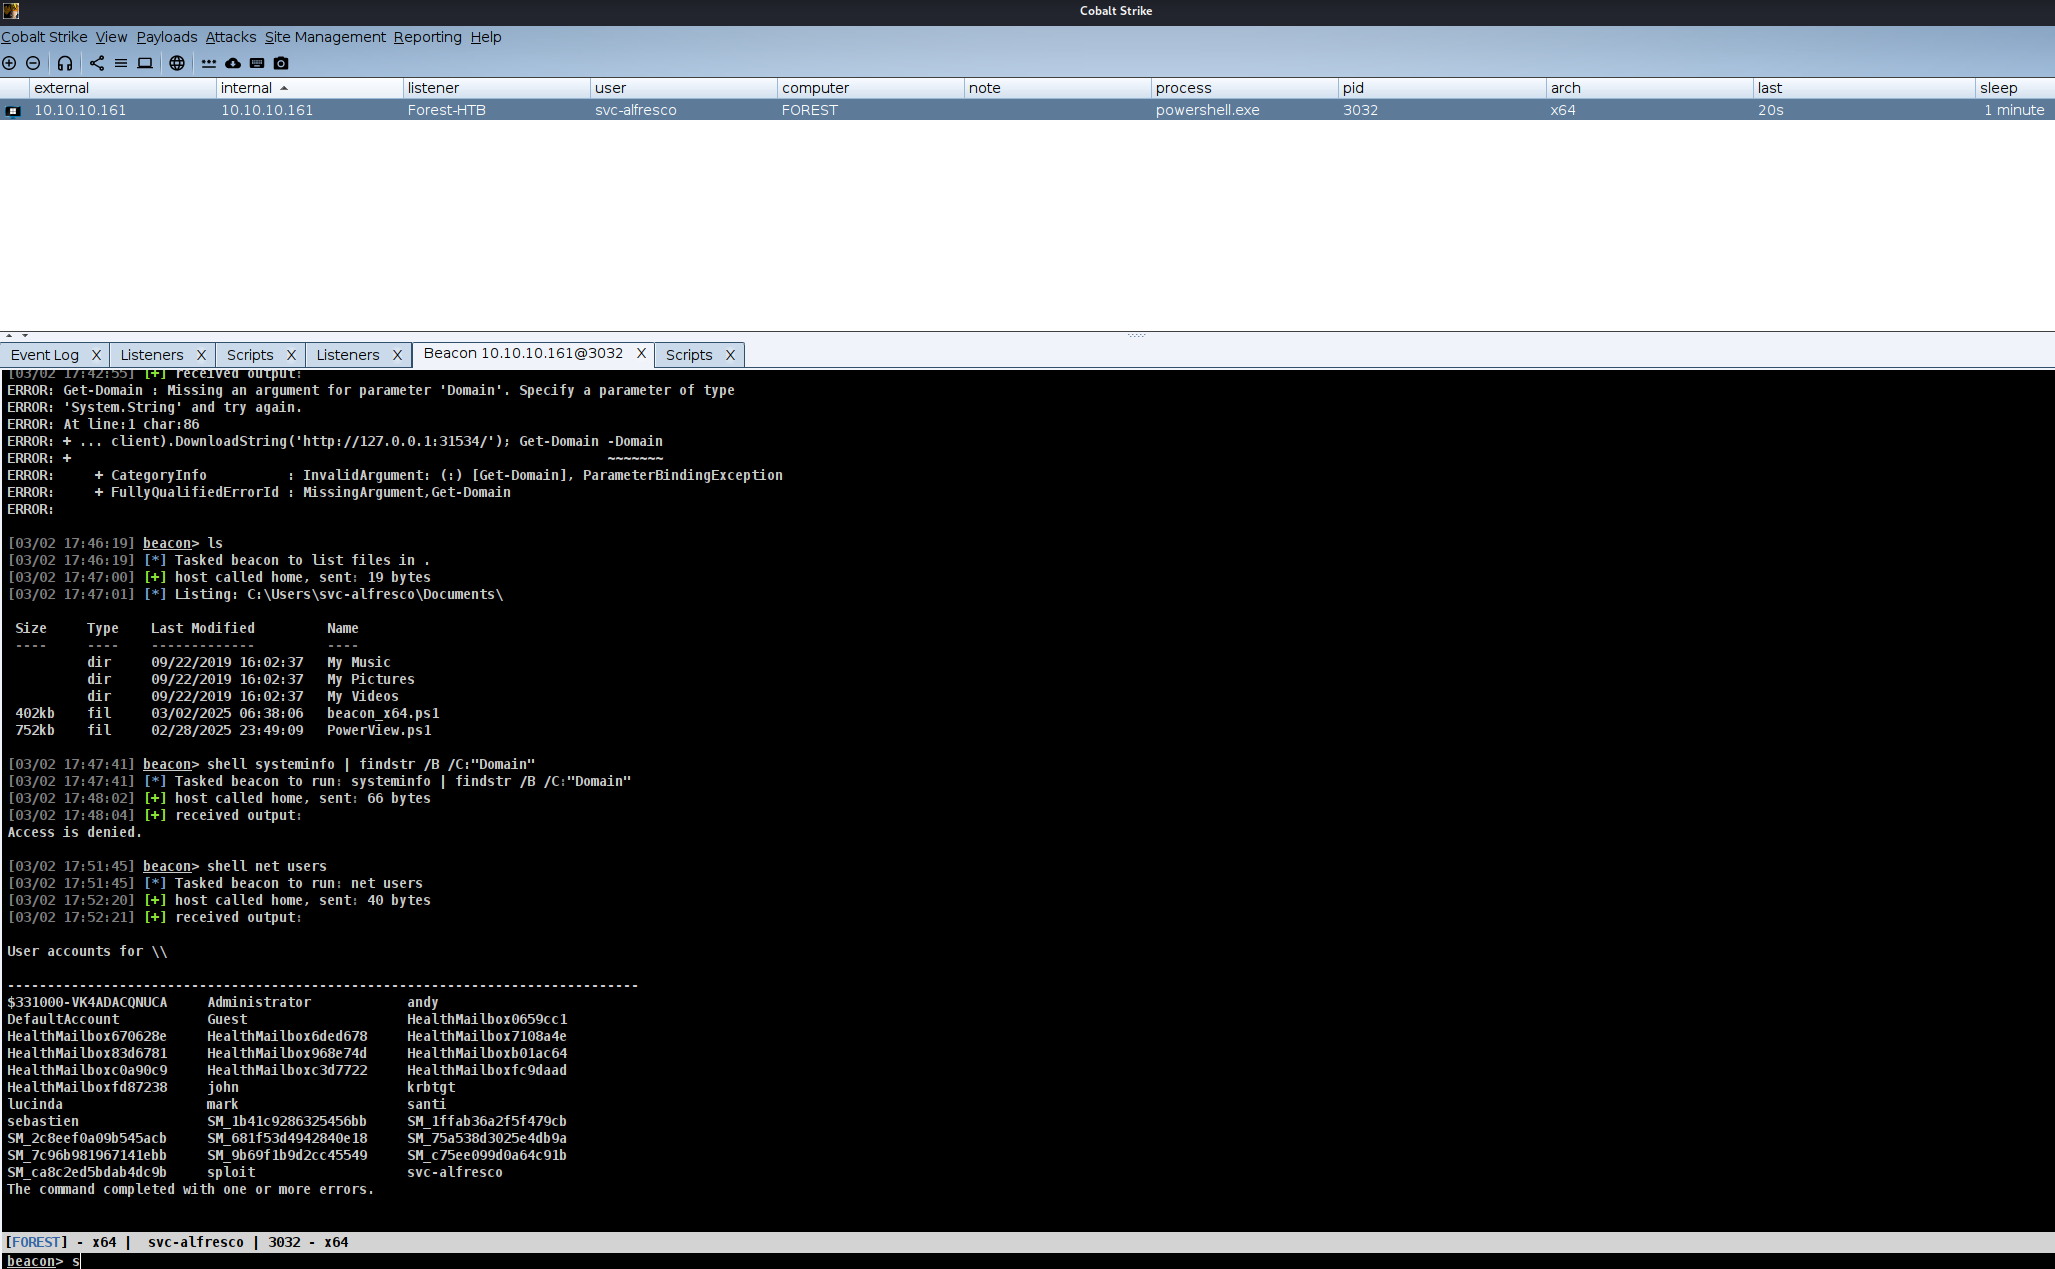Collapse panel using split divider arrow

9,336
